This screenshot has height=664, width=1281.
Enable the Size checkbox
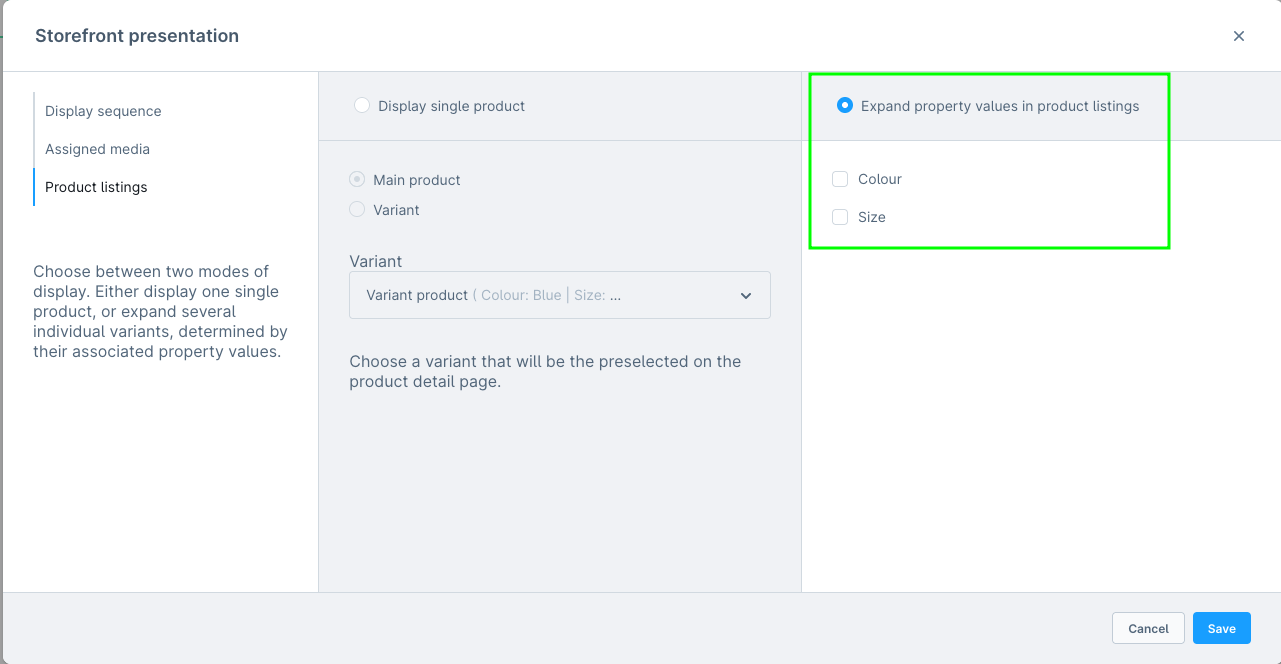pyautogui.click(x=840, y=217)
